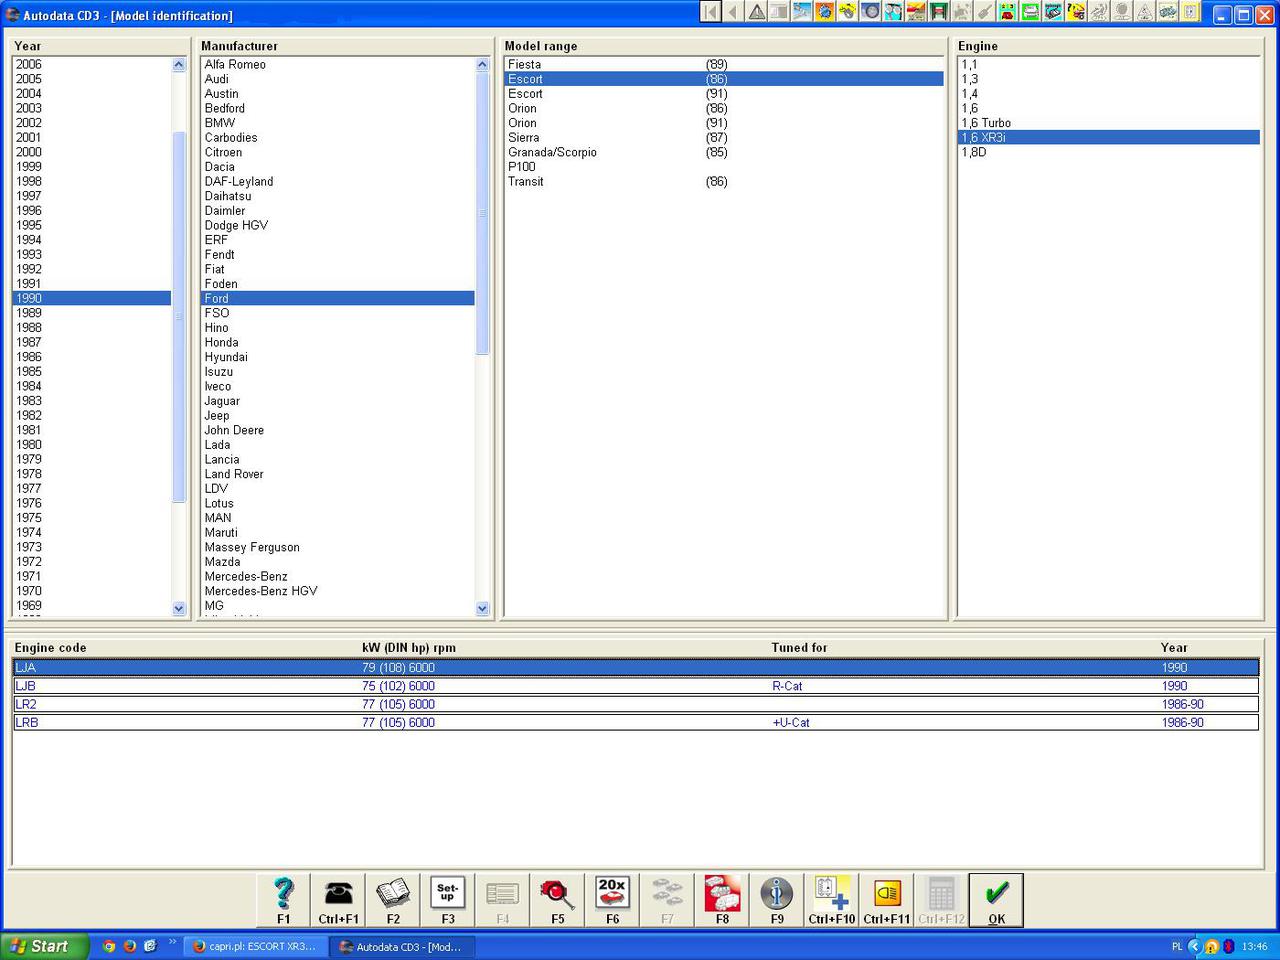This screenshot has width=1280, height=960.
Task: Open the F3 Set-up icon
Action: coord(448,900)
